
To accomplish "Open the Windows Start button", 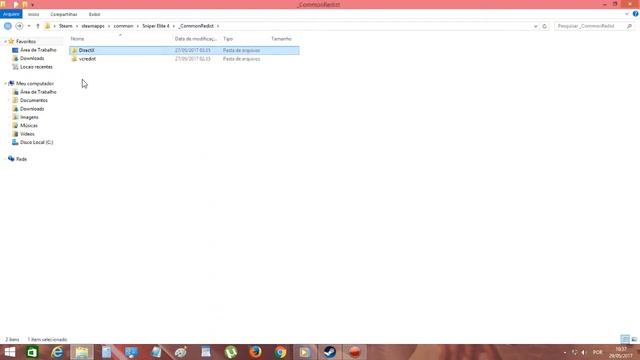I will click(x=9, y=352).
